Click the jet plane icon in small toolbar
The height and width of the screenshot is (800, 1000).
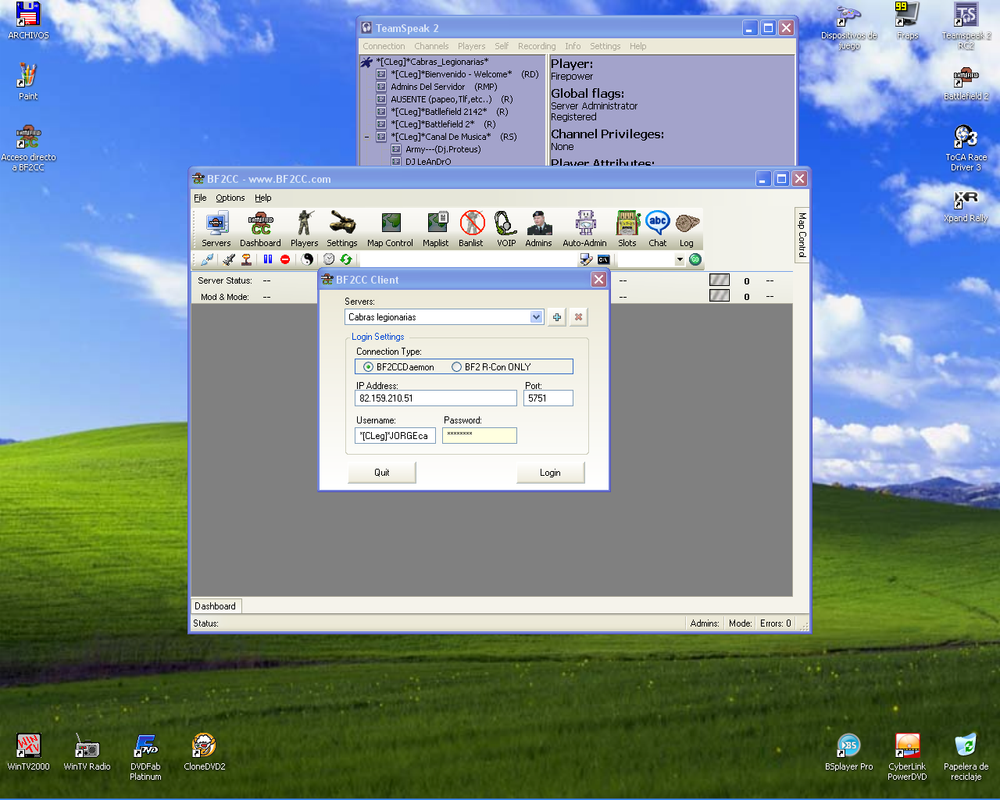(x=228, y=260)
